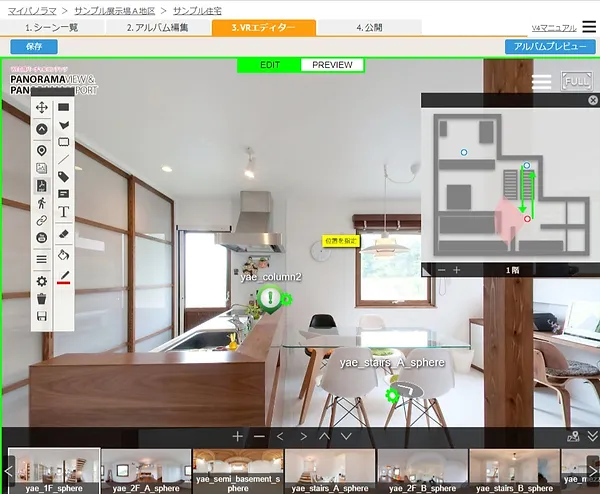Toggle FULL screen view
The height and width of the screenshot is (494, 600).
click(x=575, y=82)
